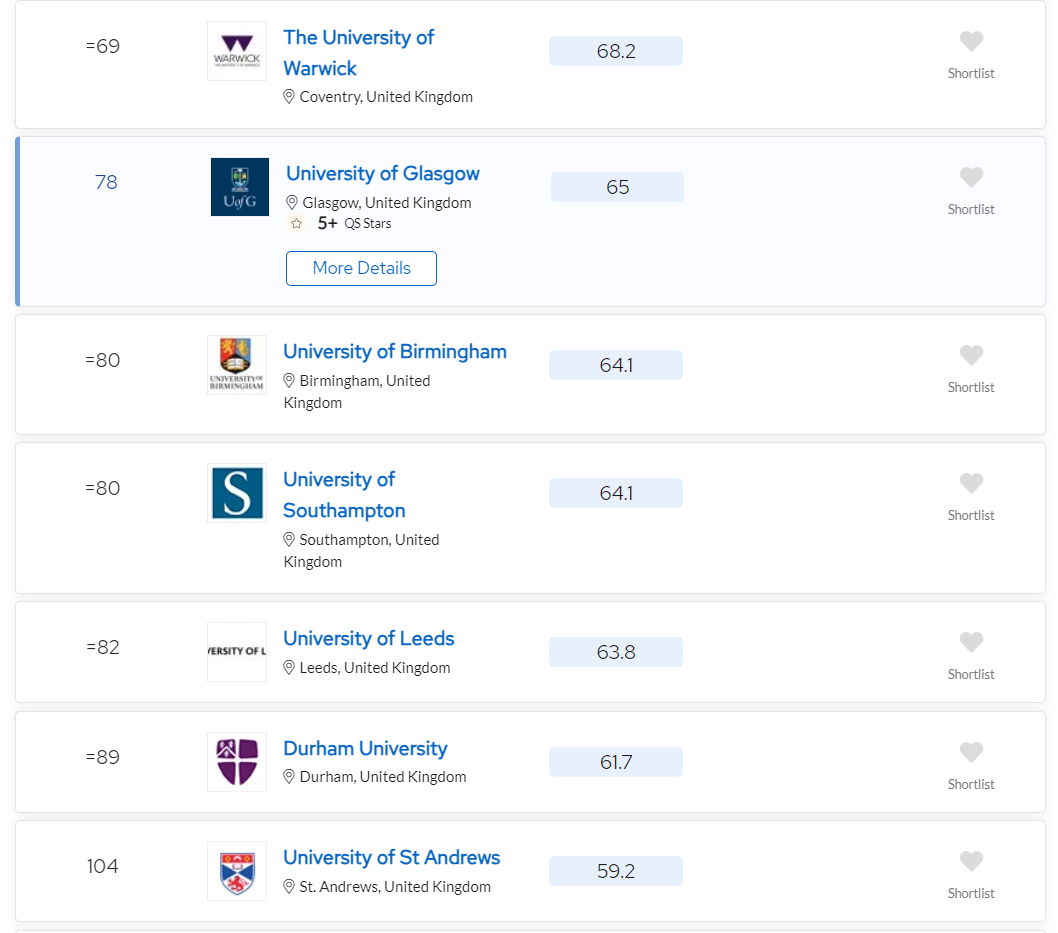The height and width of the screenshot is (933, 1058).
Task: Click the St Andrews shield logo
Action: click(237, 871)
